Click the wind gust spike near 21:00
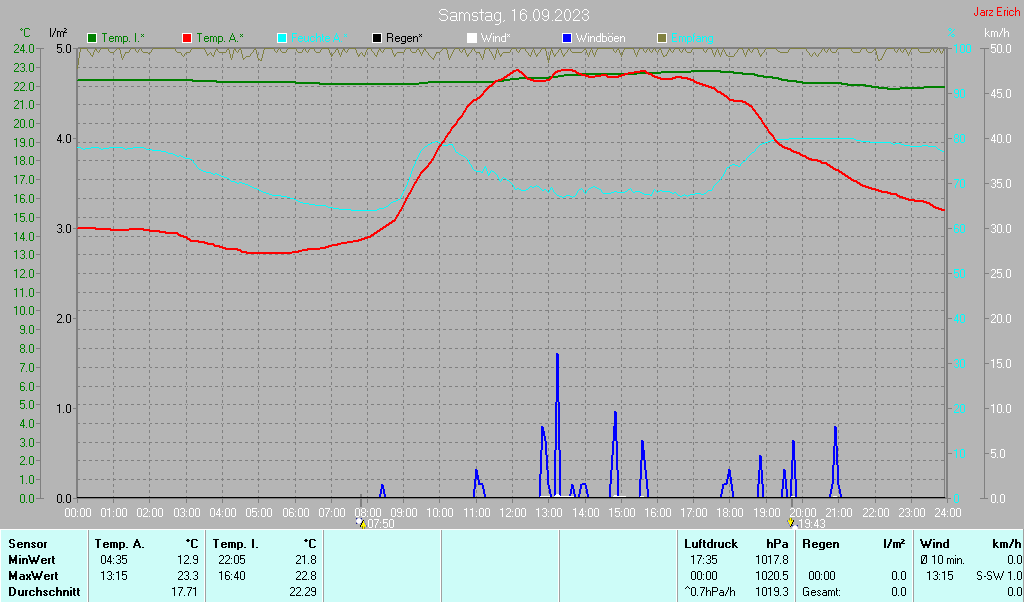1024x602 pixels. (835, 460)
